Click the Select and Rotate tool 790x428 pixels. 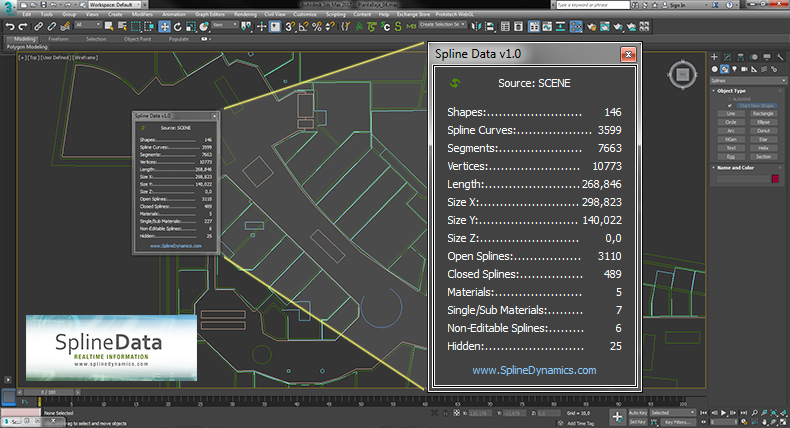(x=177, y=26)
